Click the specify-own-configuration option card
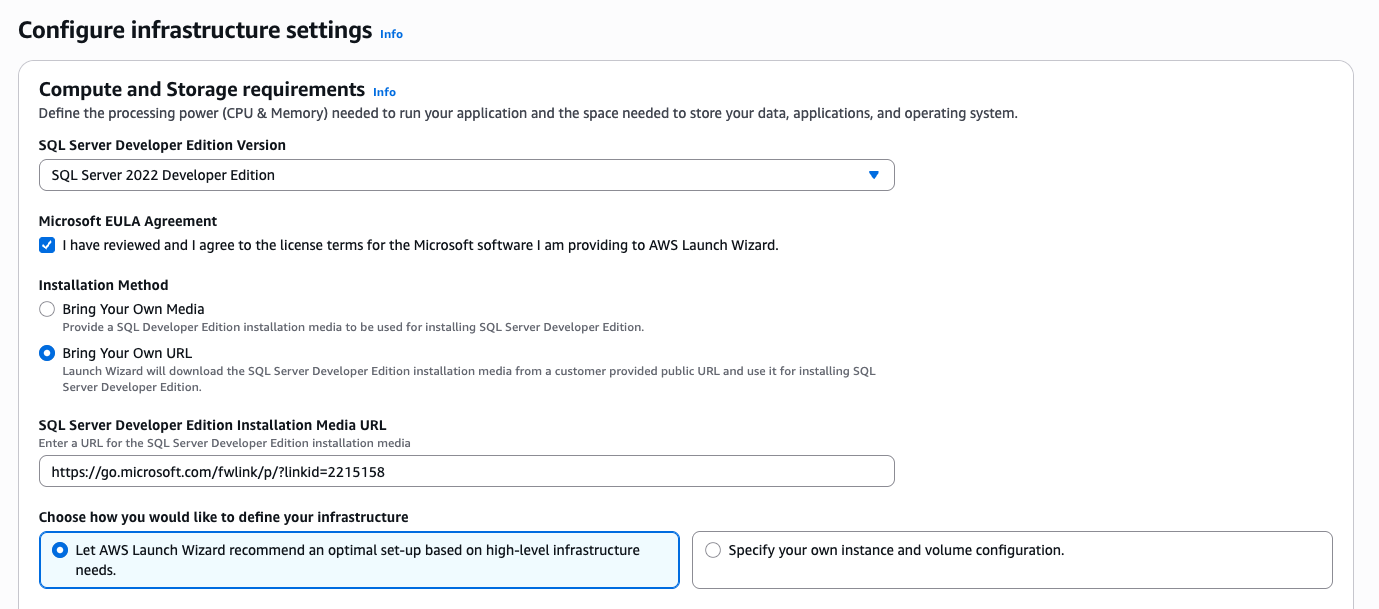 point(1011,560)
